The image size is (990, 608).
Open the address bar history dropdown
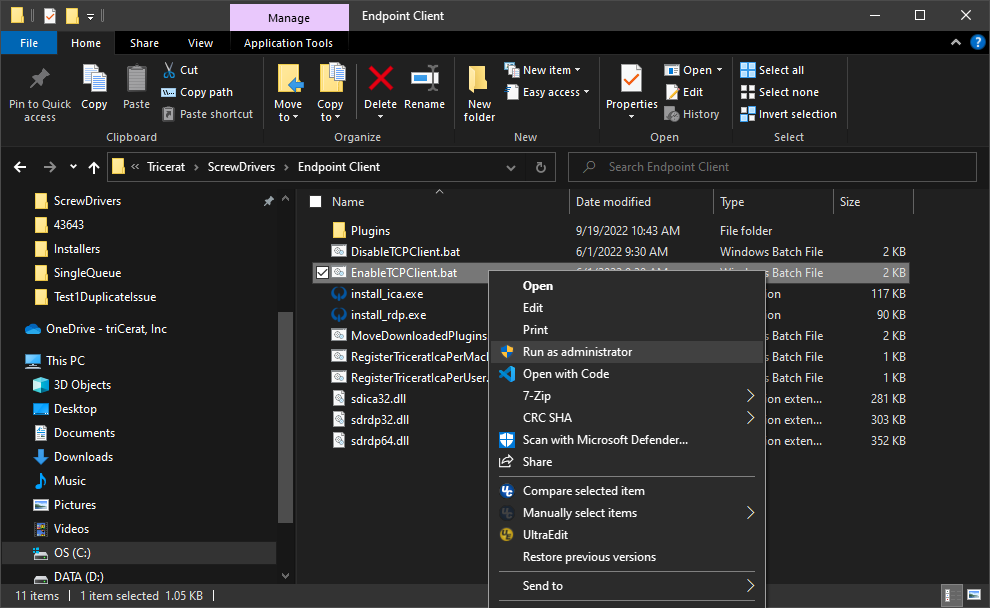pyautogui.click(x=515, y=167)
